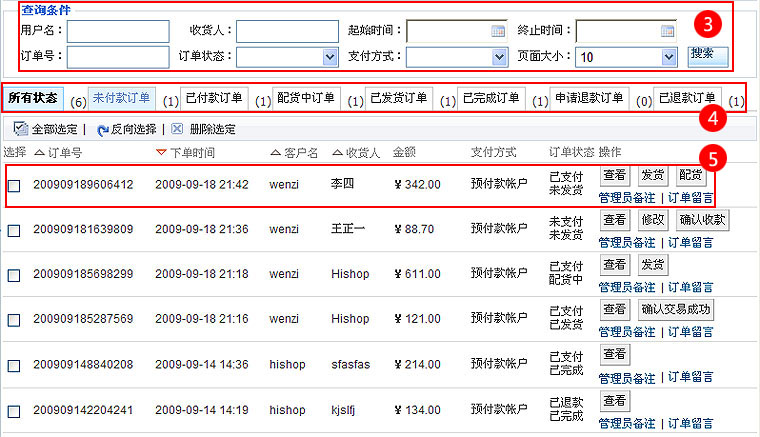Focus the 收货人 input field
The height and width of the screenshot is (437, 760).
tap(287, 31)
